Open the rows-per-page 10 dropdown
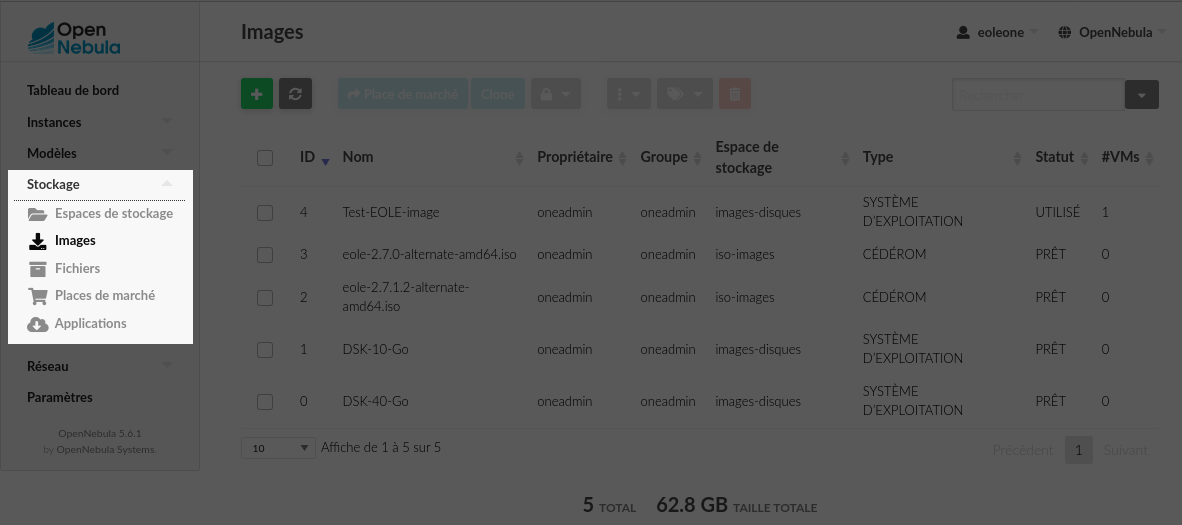Viewport: 1182px width, 525px height. pos(278,447)
